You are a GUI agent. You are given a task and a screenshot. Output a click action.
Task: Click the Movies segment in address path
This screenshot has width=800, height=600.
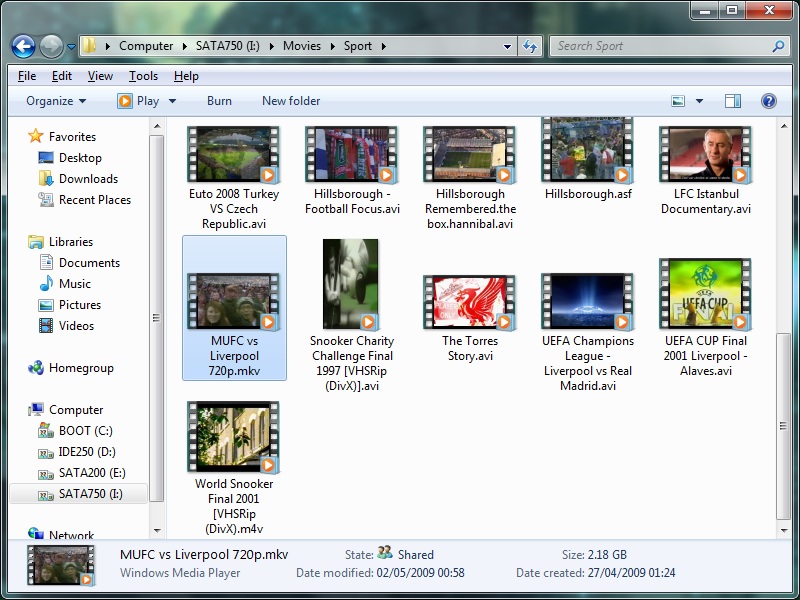coord(302,46)
